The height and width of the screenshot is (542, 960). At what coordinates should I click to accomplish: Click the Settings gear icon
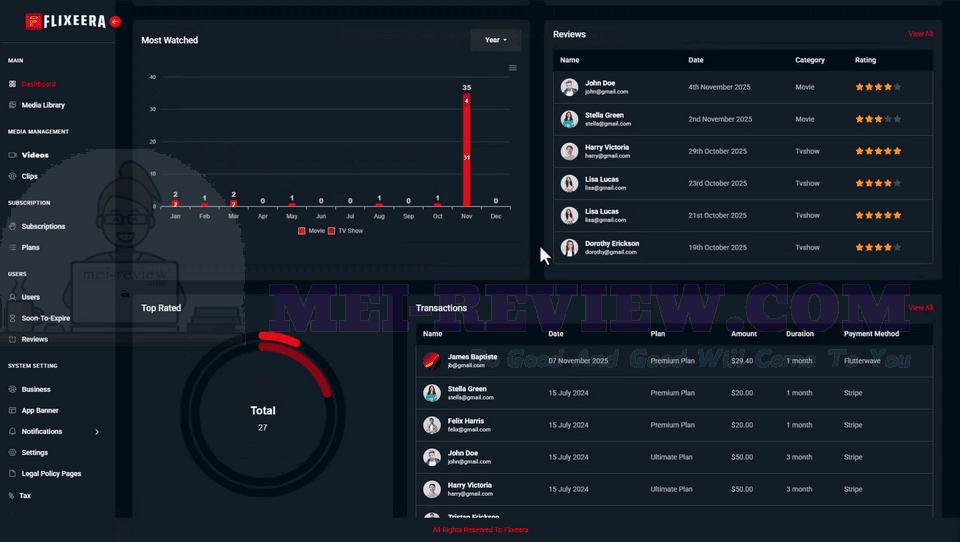click(12, 453)
